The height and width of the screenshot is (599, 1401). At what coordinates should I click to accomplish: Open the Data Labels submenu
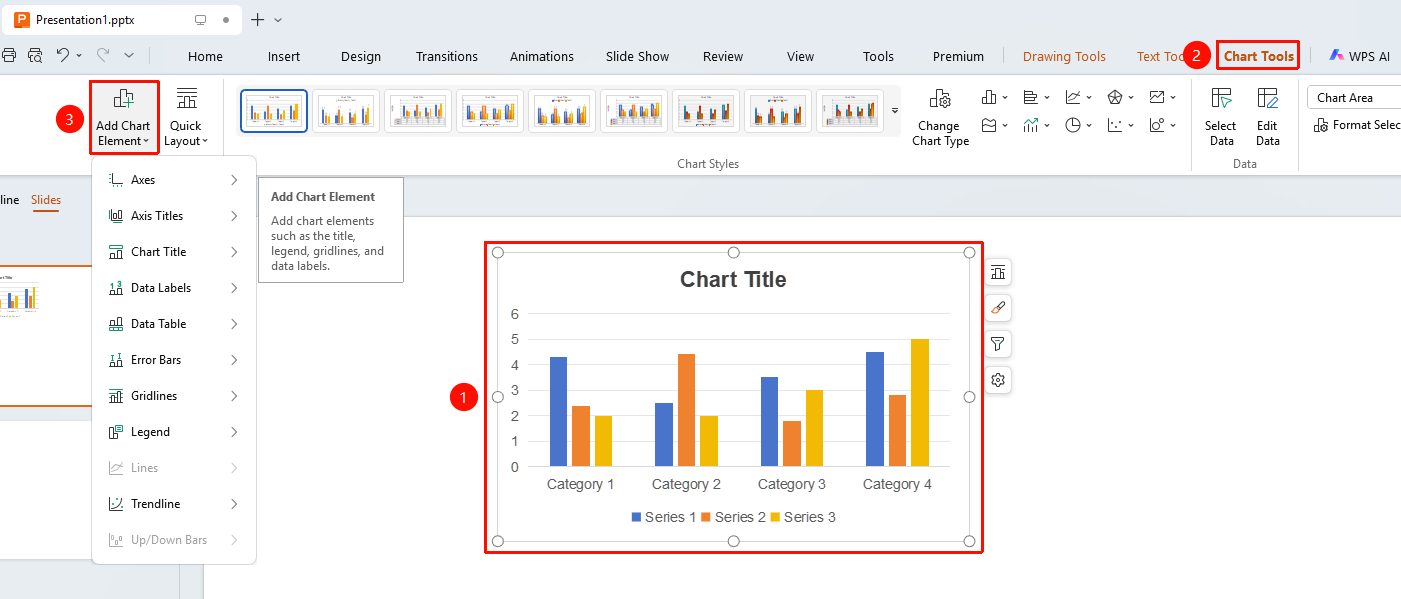coord(174,288)
